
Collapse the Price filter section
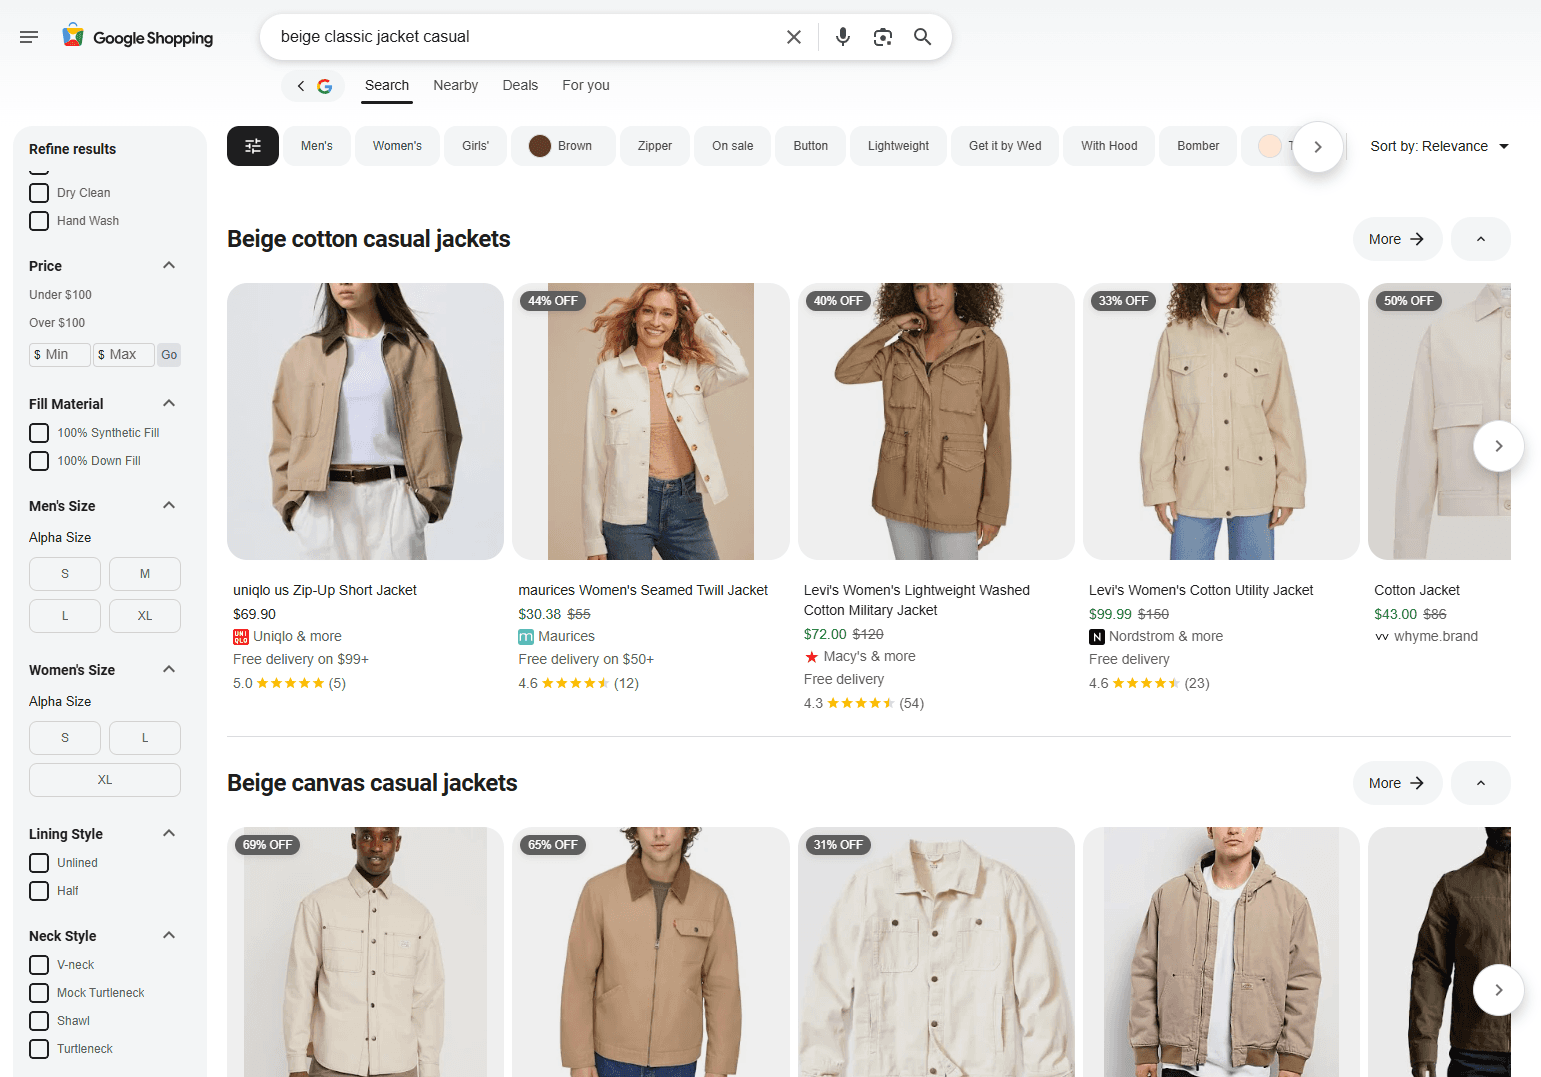169,265
